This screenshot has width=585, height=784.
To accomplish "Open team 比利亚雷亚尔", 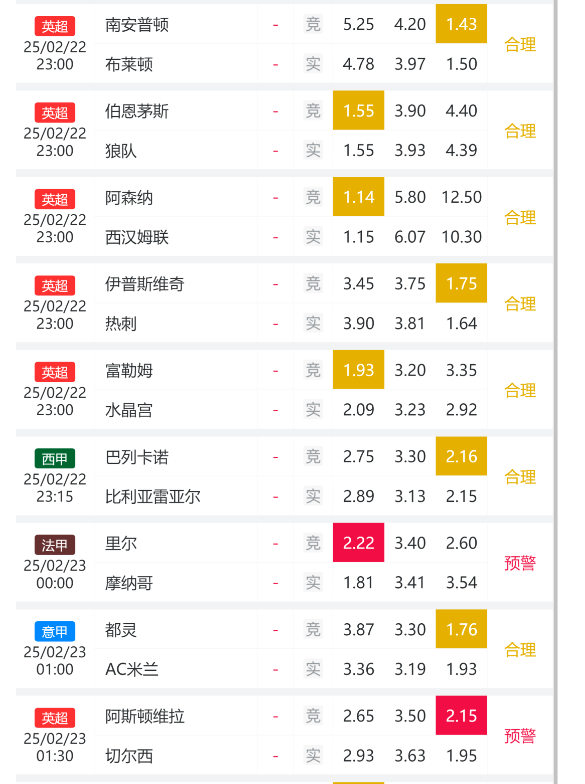I will [x=152, y=496].
